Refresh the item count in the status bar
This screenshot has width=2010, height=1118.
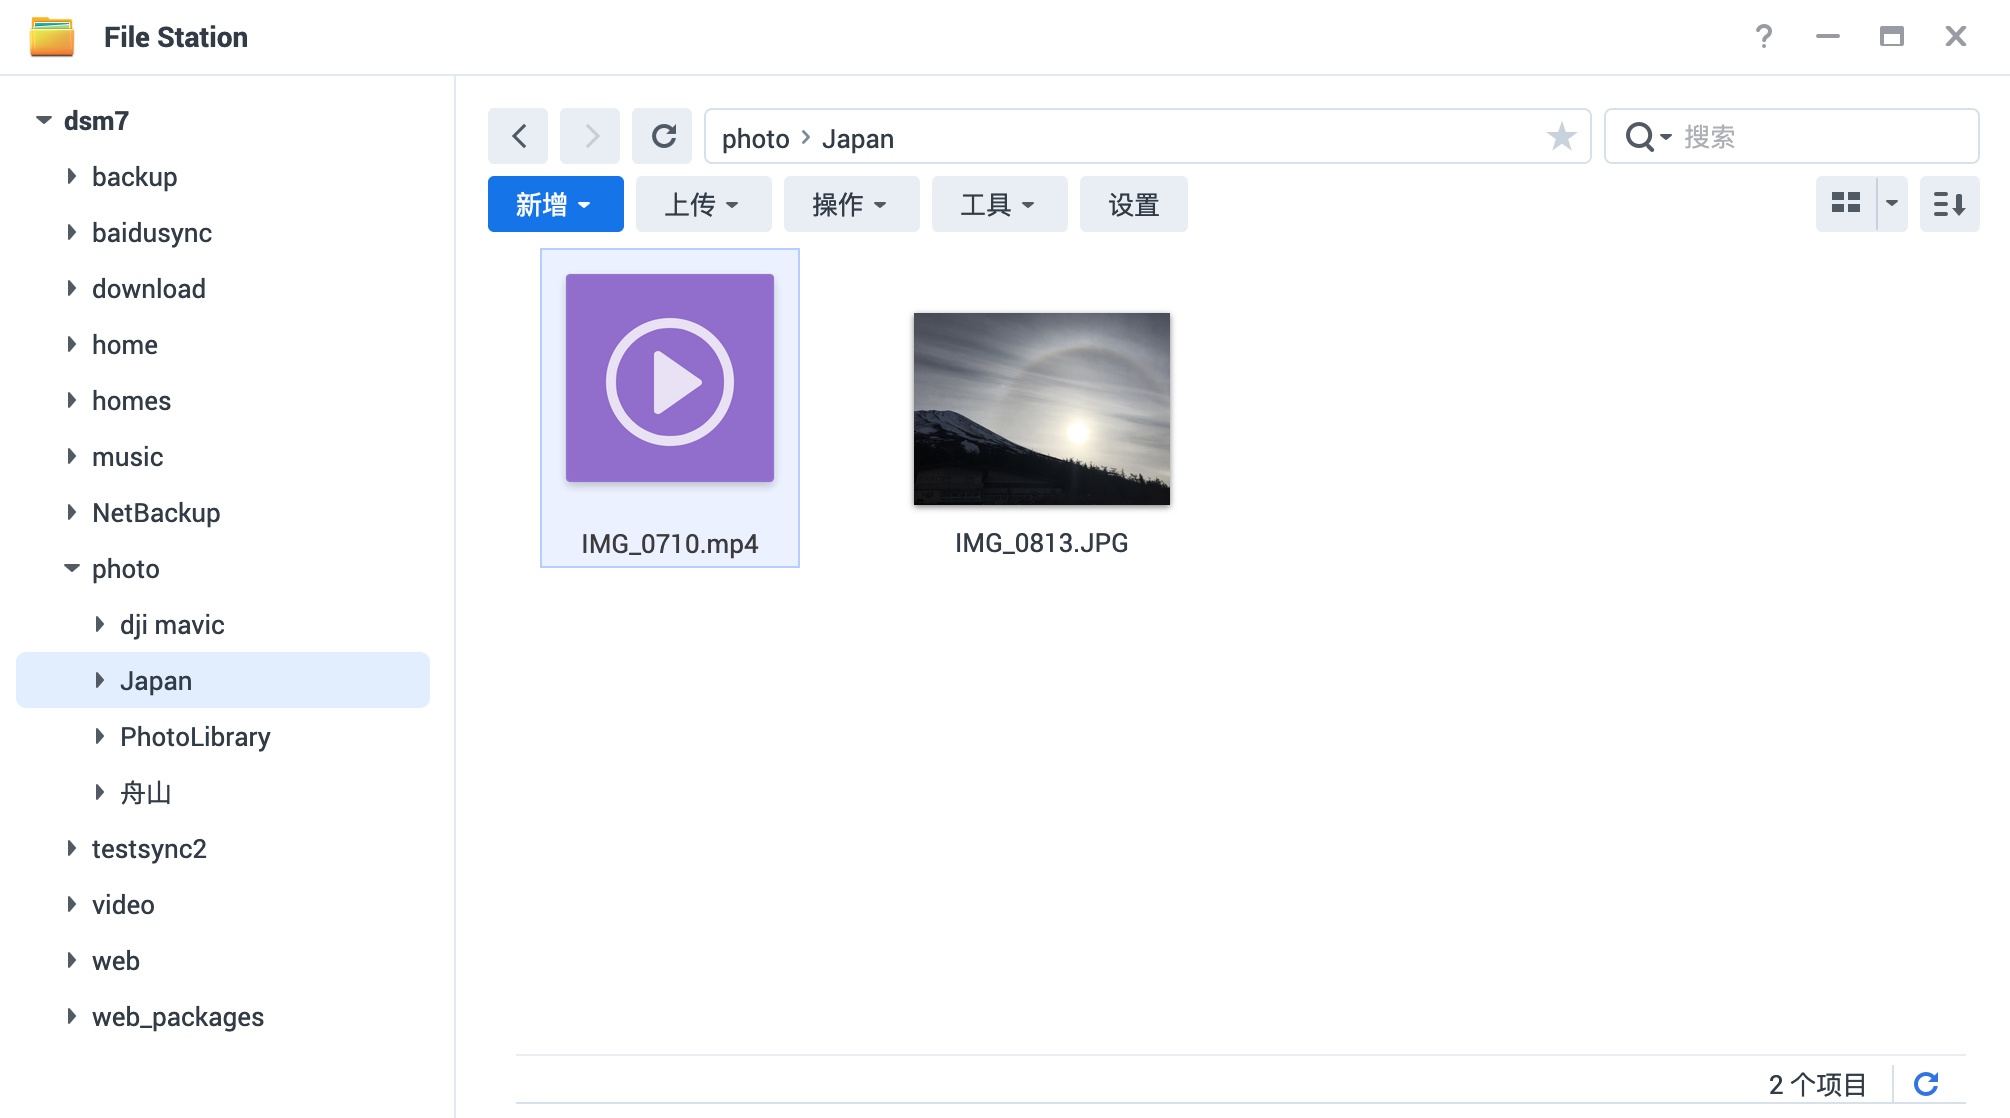(1926, 1083)
